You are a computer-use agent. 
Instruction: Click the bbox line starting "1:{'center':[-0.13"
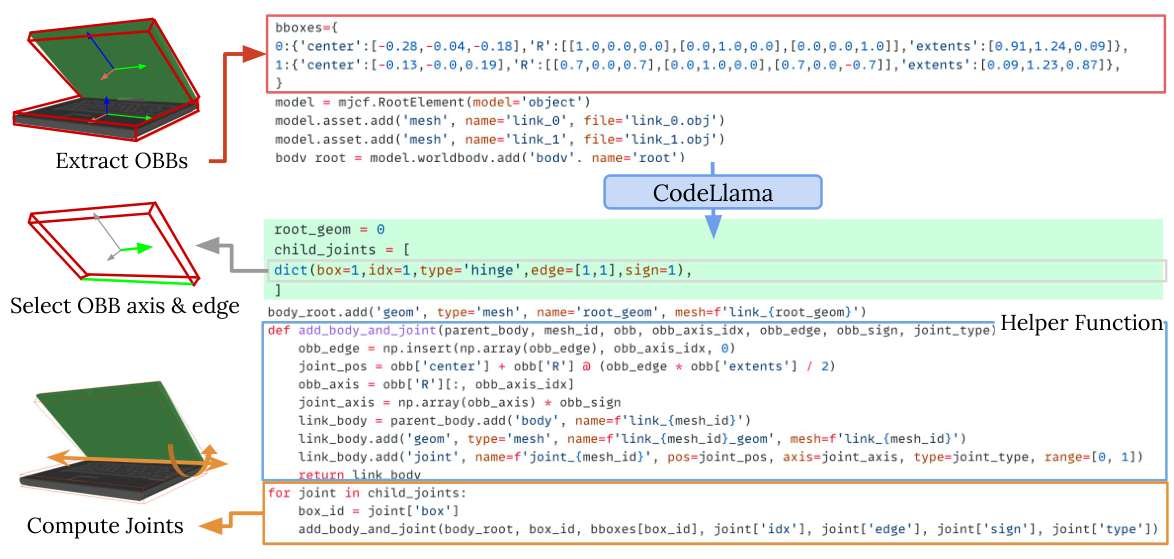coord(697,65)
